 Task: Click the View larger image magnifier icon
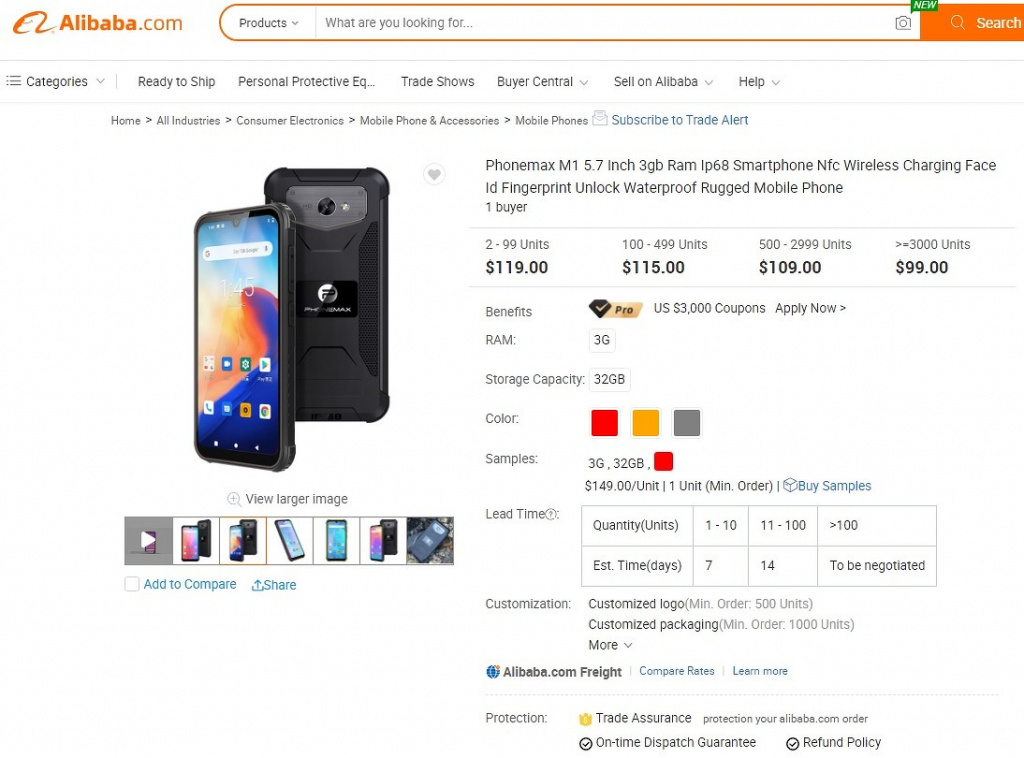[234, 499]
